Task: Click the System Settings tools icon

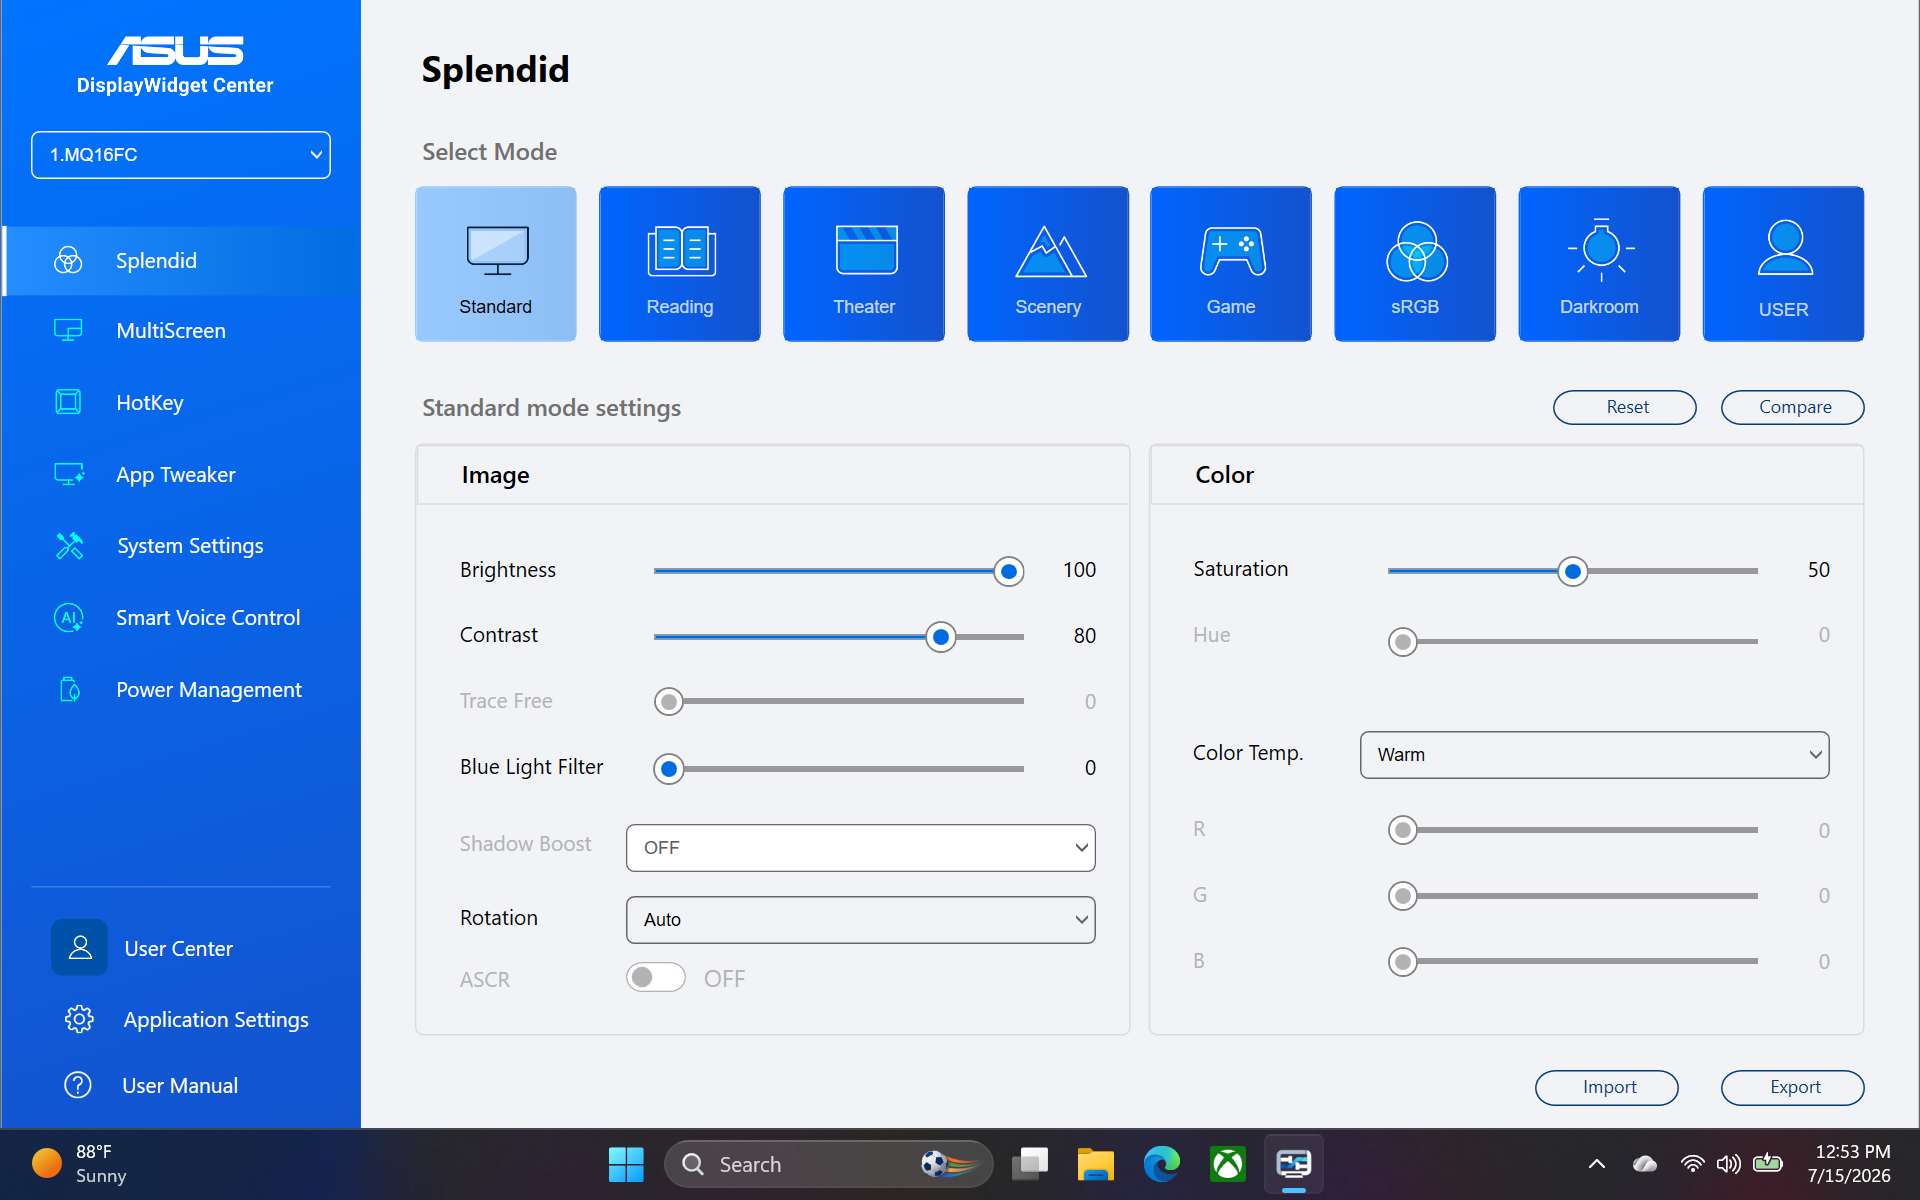Action: point(69,546)
